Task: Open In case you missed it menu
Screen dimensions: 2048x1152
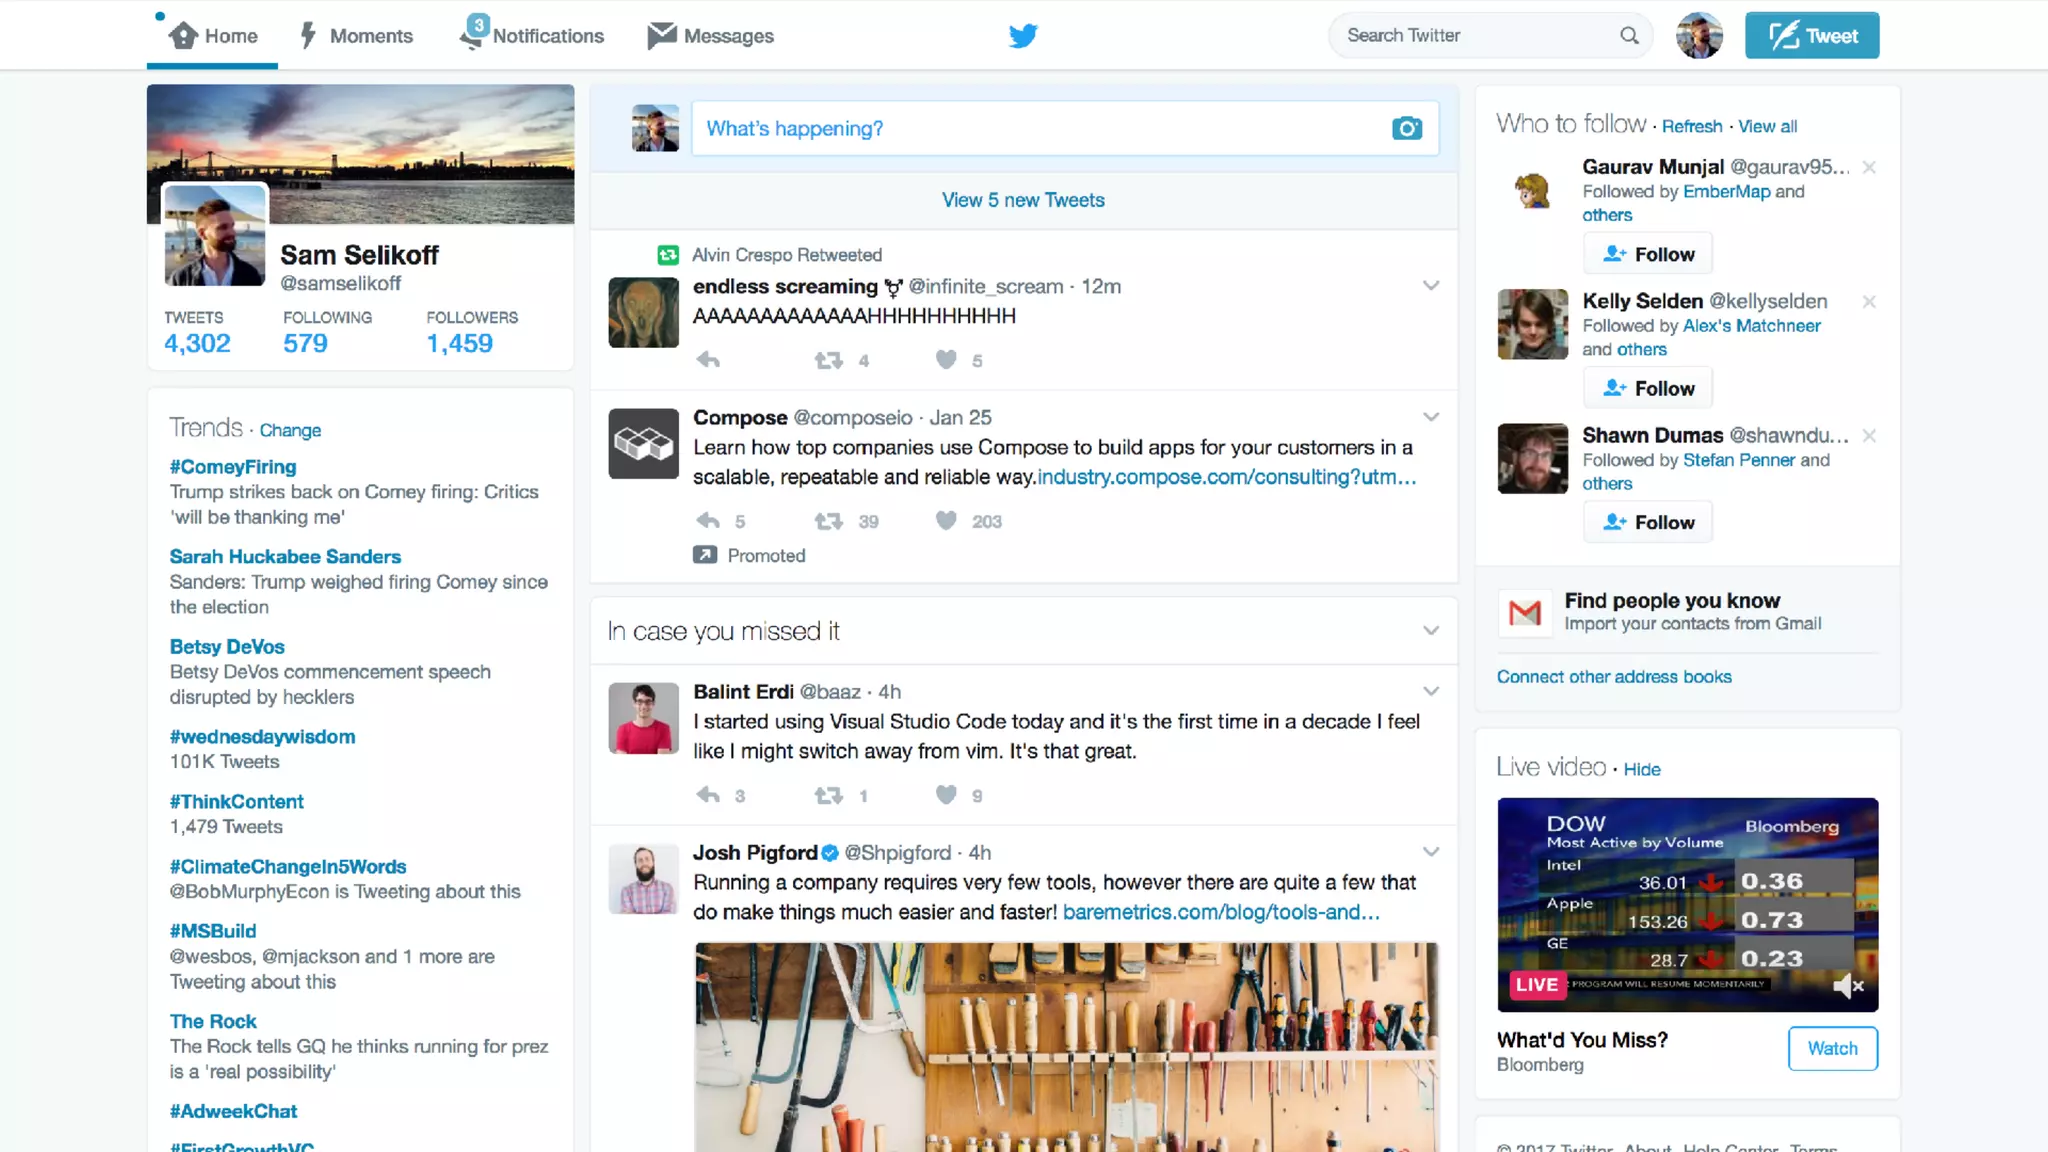Action: [x=1431, y=631]
